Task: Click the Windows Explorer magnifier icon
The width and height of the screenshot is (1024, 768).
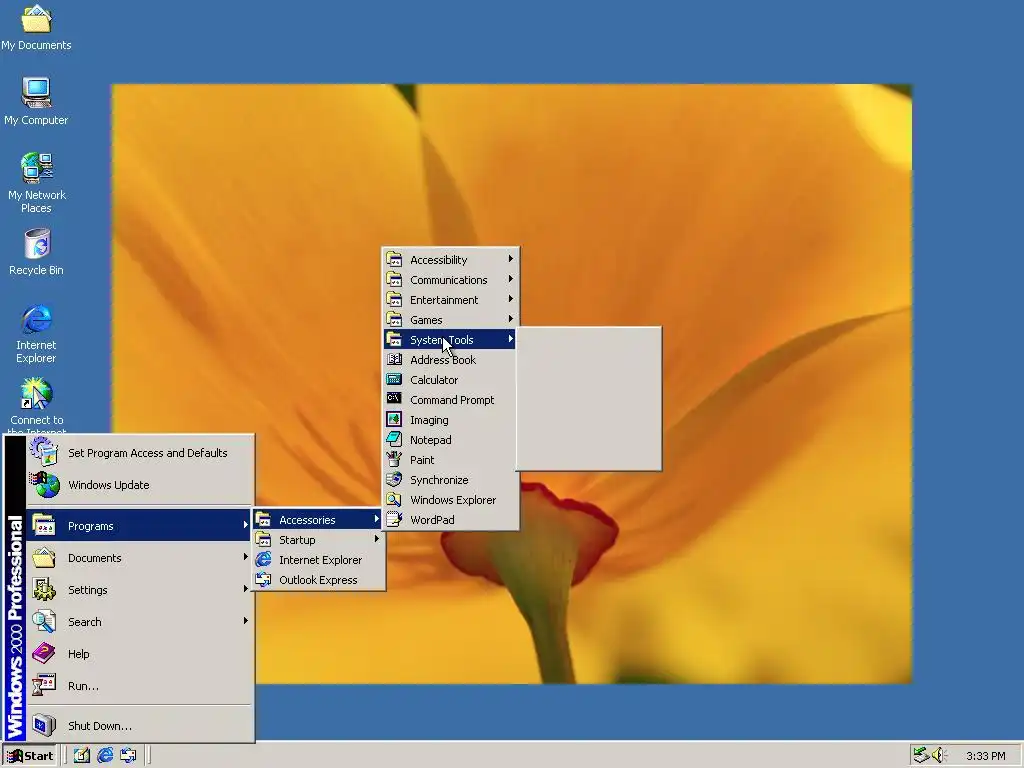Action: tap(394, 500)
